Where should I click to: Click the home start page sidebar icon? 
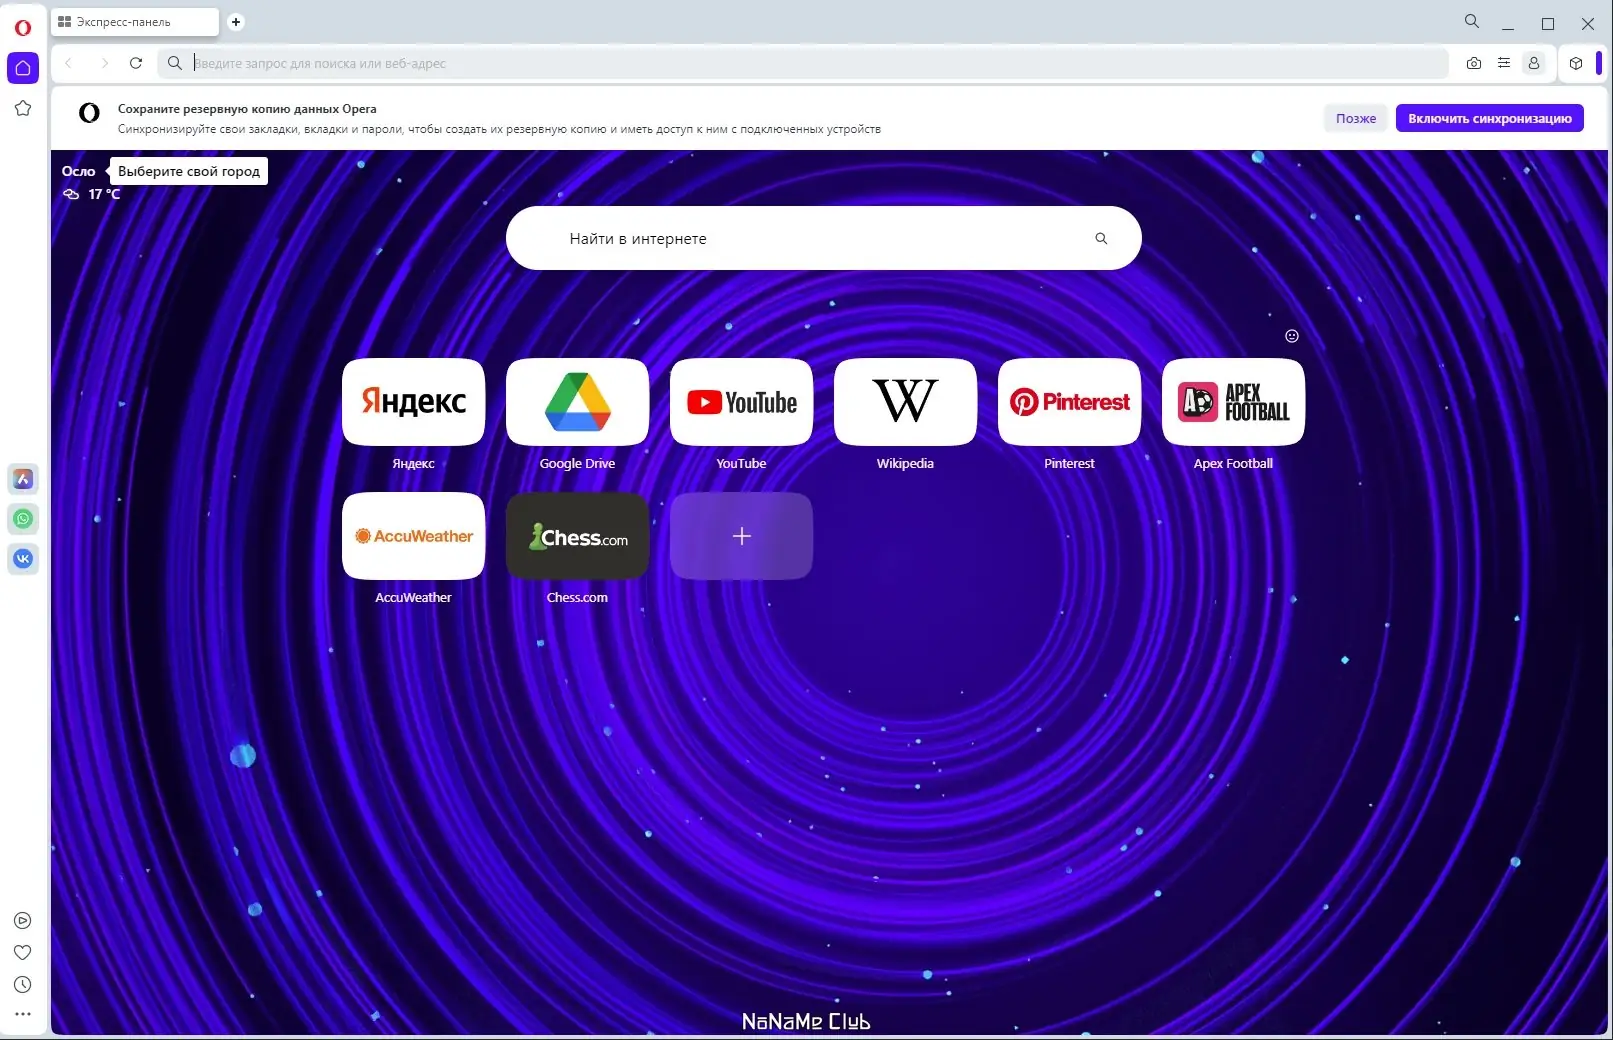[x=23, y=68]
